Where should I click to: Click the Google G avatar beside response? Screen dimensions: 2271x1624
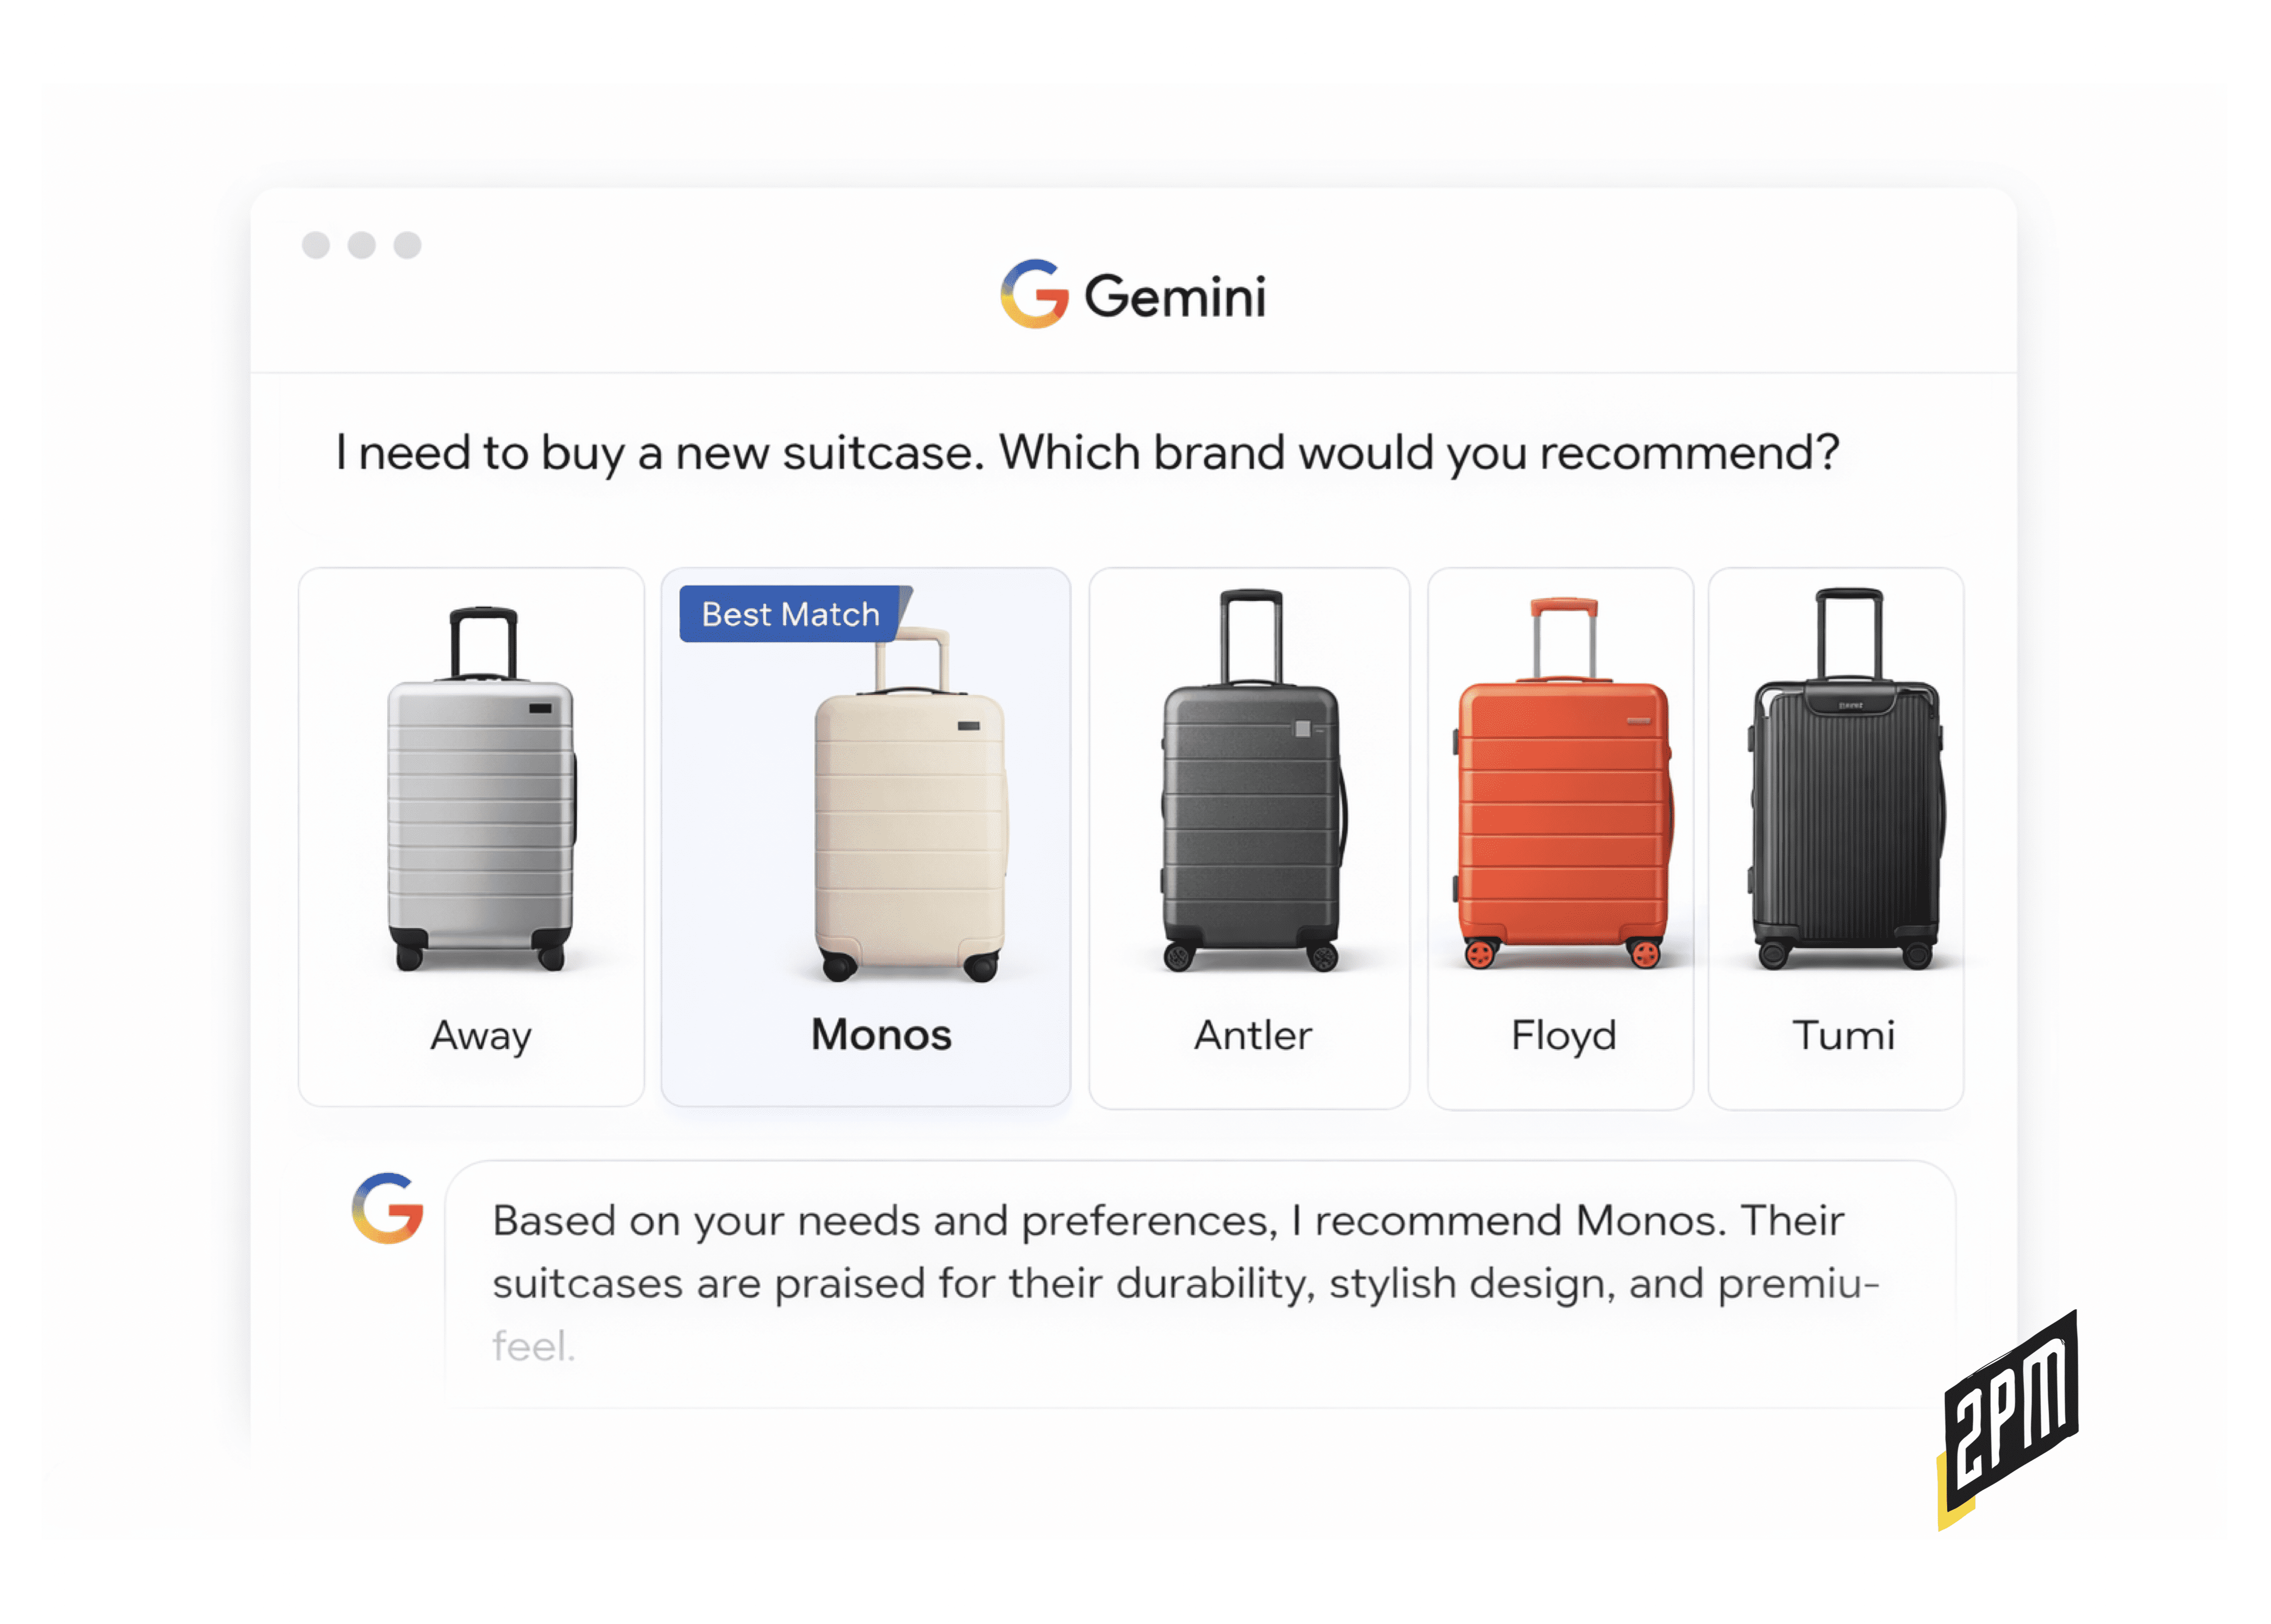[x=387, y=1208]
